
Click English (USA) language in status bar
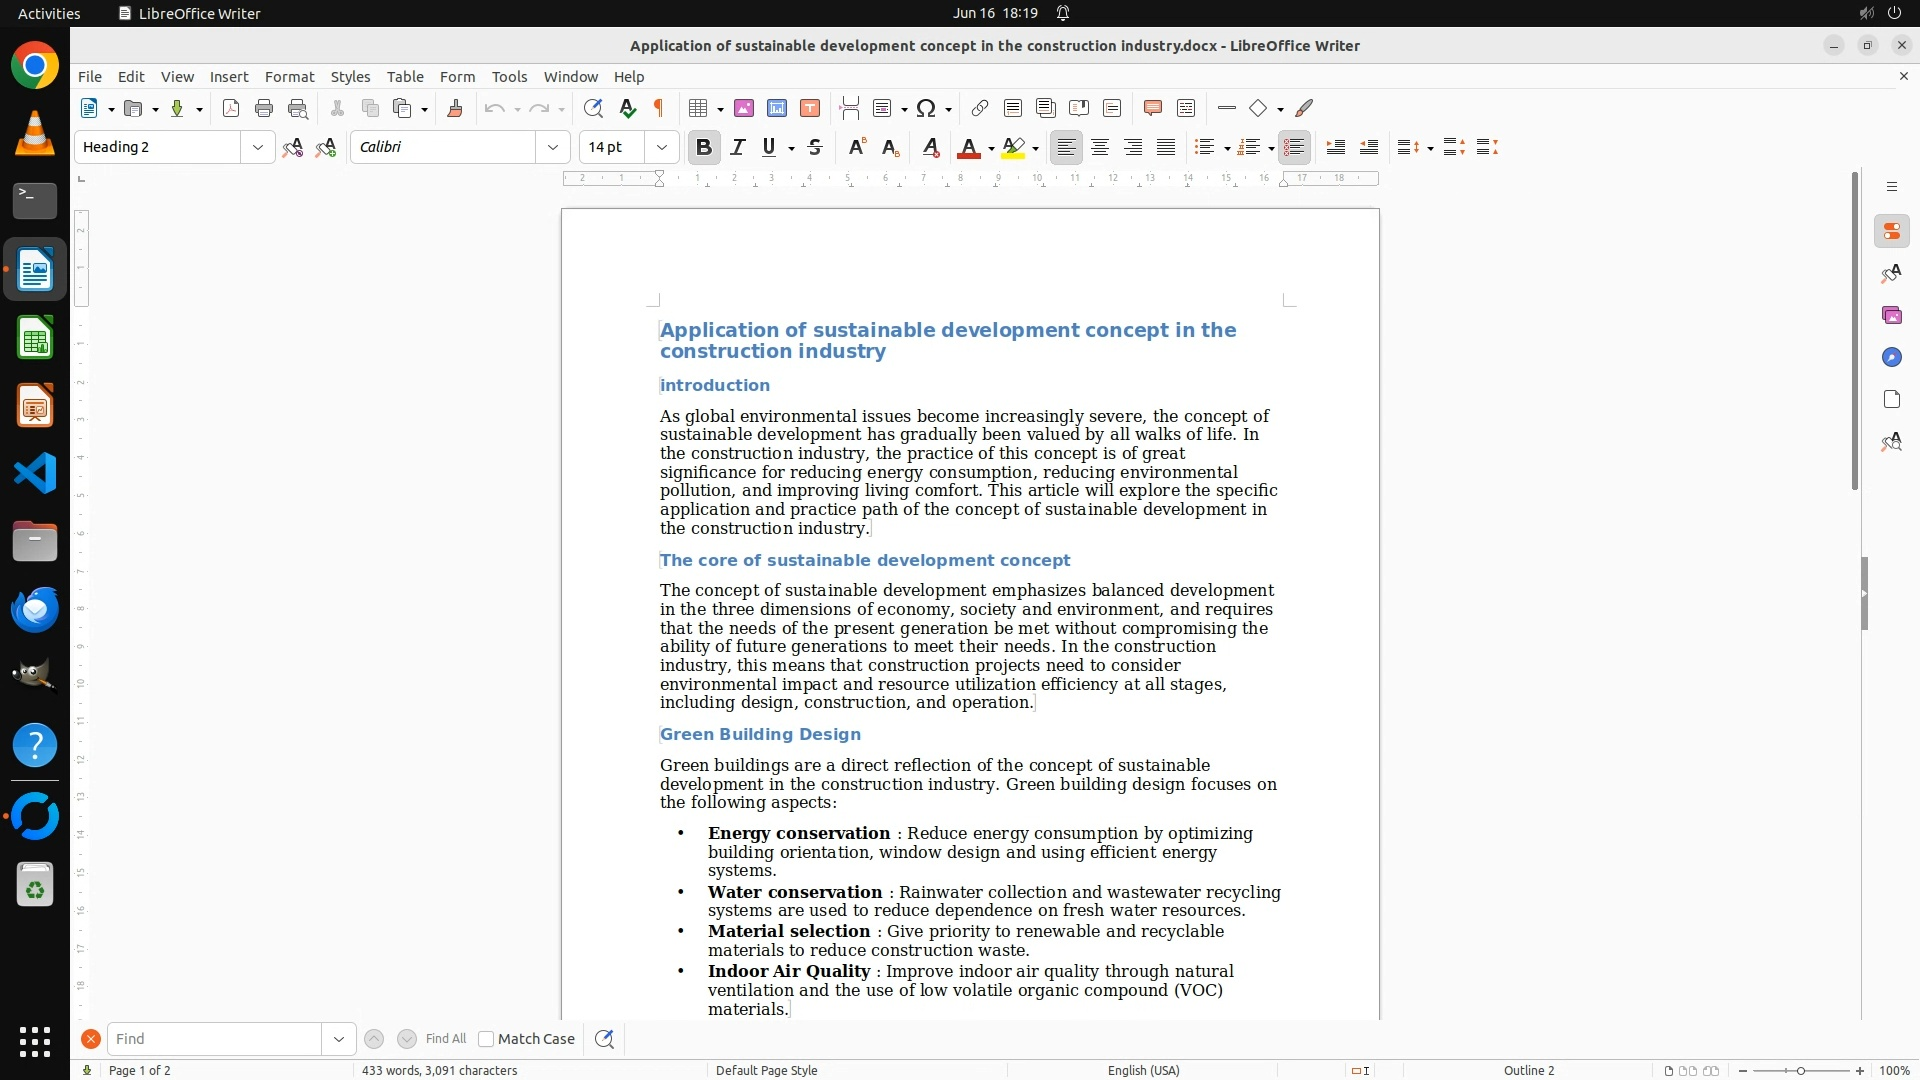click(1143, 1070)
